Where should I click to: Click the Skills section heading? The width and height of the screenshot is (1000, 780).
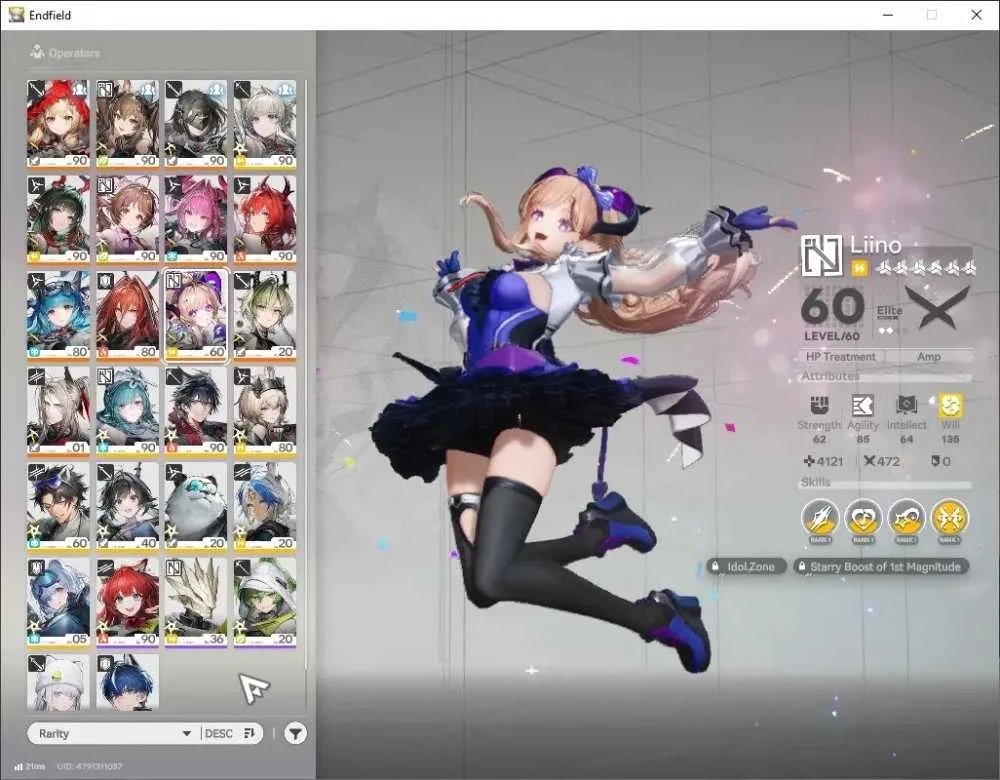816,482
